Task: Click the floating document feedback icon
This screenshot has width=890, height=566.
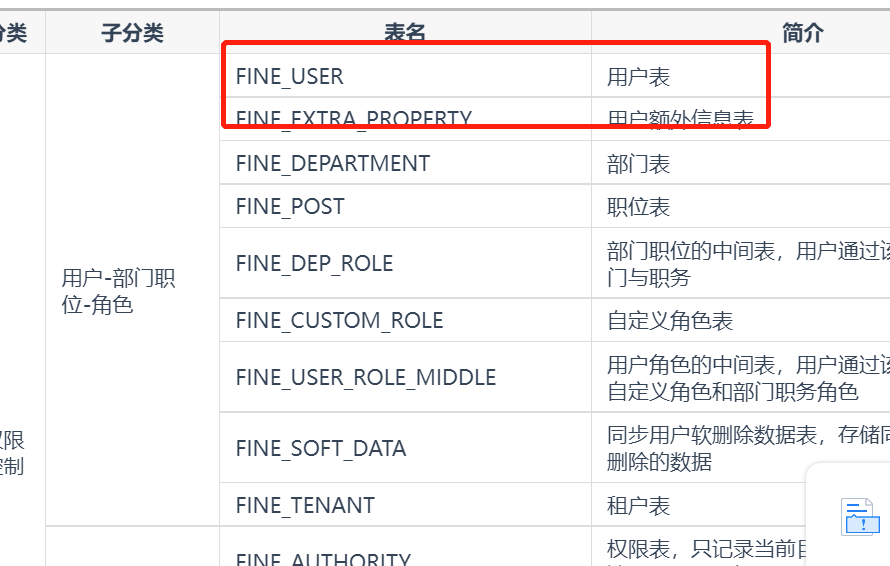Action: pyautogui.click(x=860, y=517)
